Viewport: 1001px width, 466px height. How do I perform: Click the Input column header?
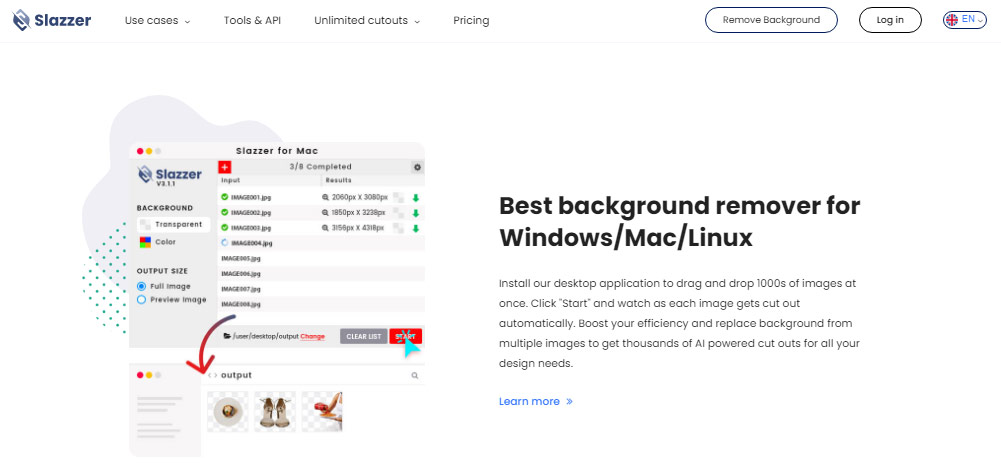click(230, 181)
